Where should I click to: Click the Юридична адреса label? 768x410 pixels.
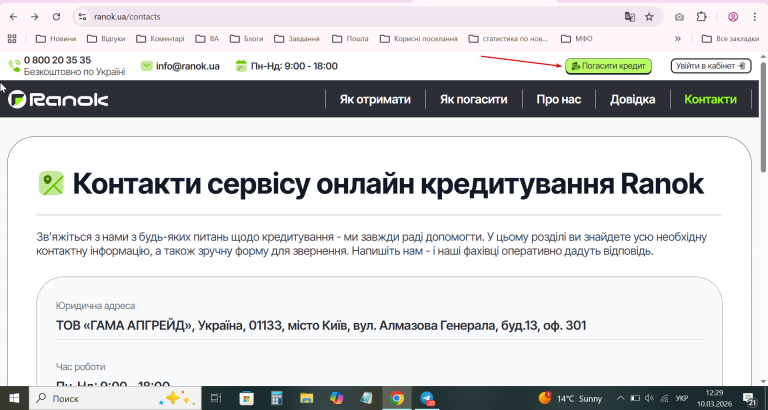96,306
